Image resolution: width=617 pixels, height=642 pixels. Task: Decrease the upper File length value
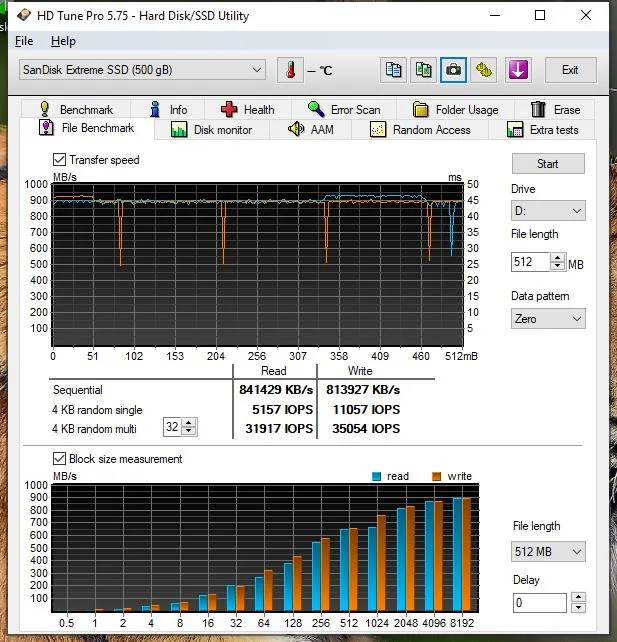[558, 266]
